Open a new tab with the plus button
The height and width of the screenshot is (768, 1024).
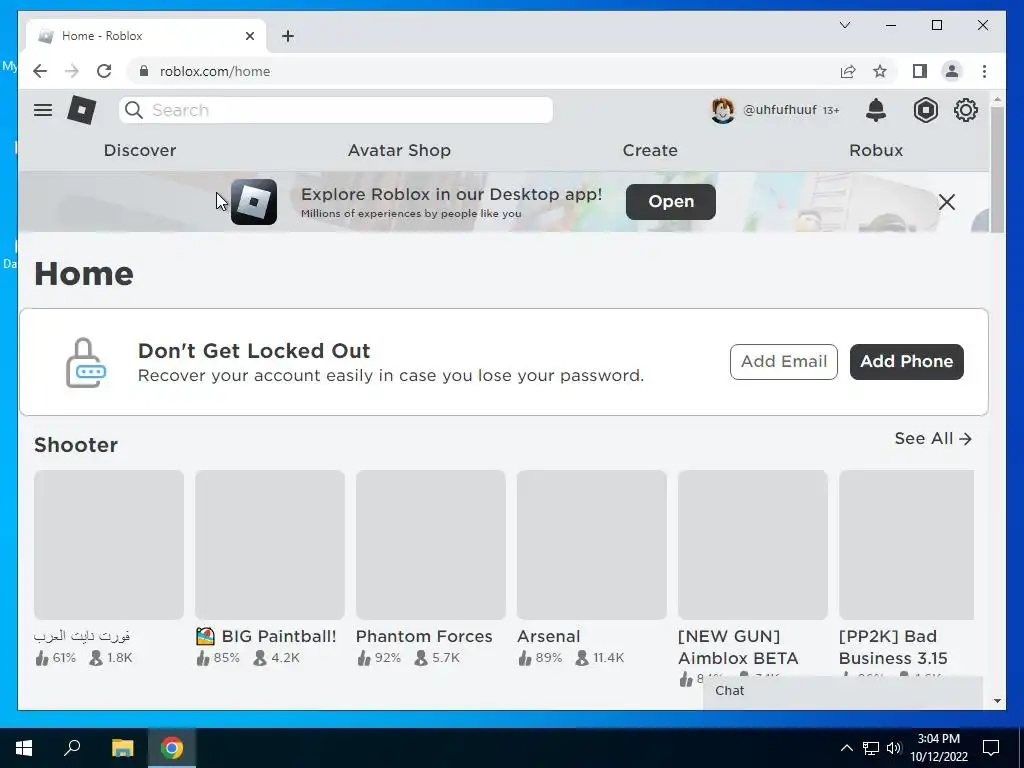288,36
